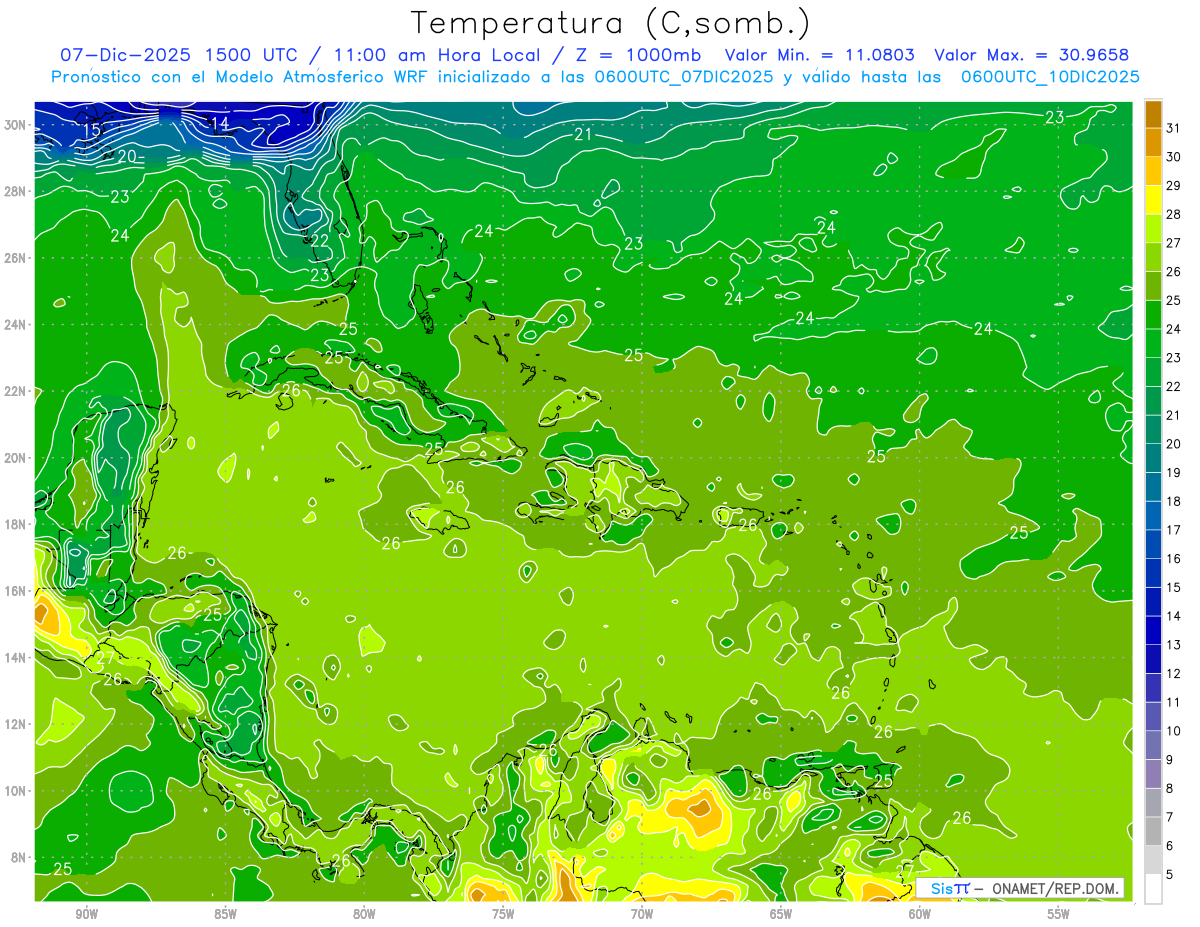1200x927 pixels.
Task: Click the 14N latitude axis label
Action: tap(16, 657)
